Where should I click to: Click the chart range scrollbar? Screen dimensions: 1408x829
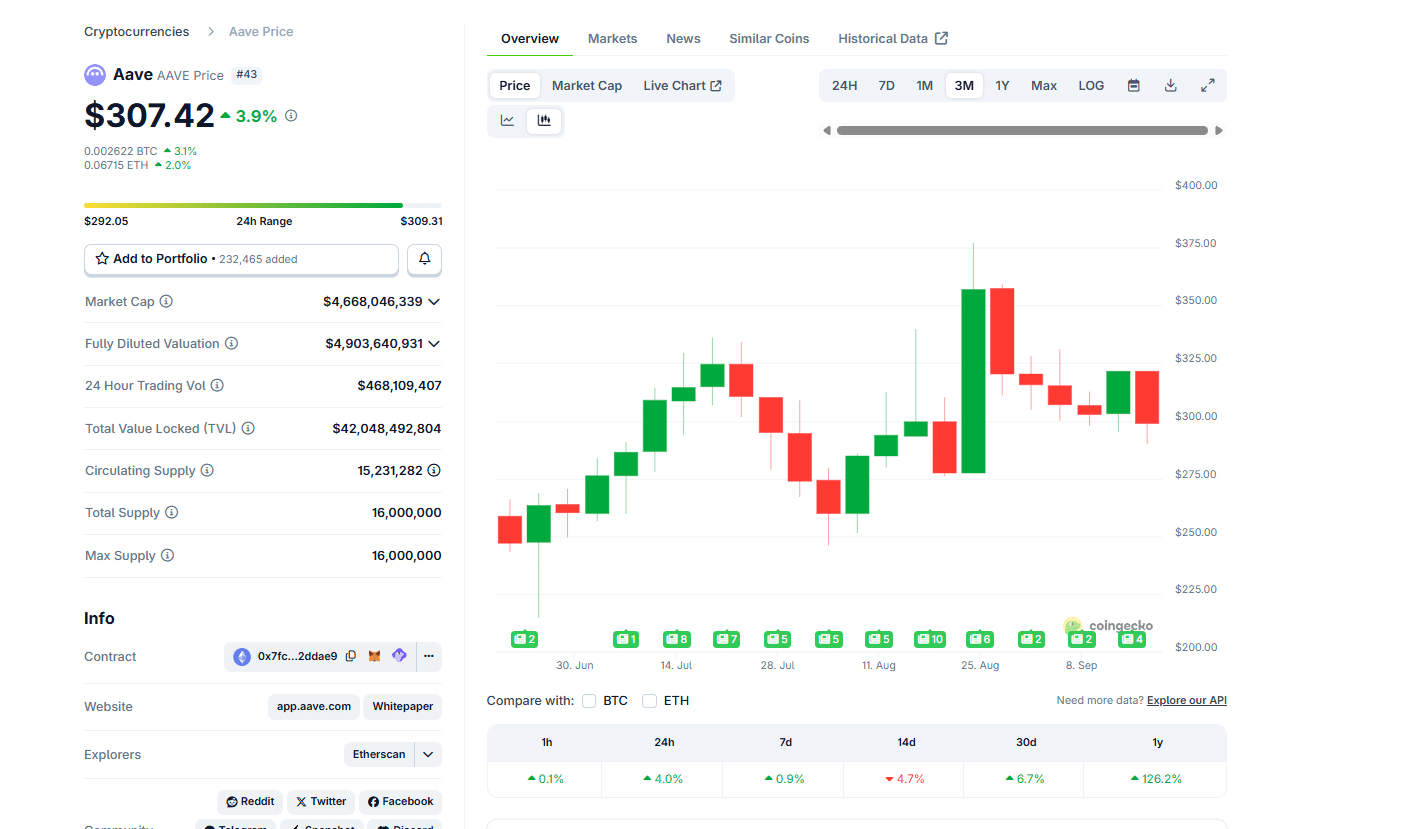[1022, 131]
